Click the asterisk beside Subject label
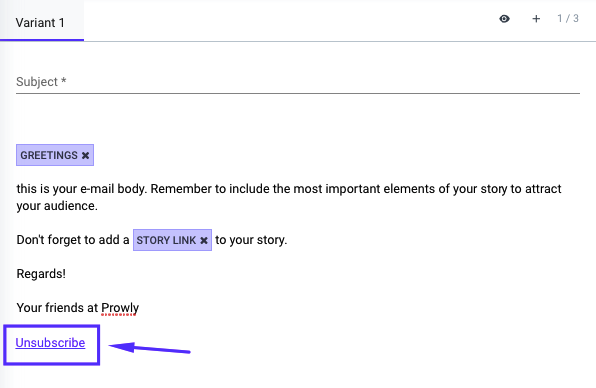This screenshot has width=596, height=388. click(63, 81)
